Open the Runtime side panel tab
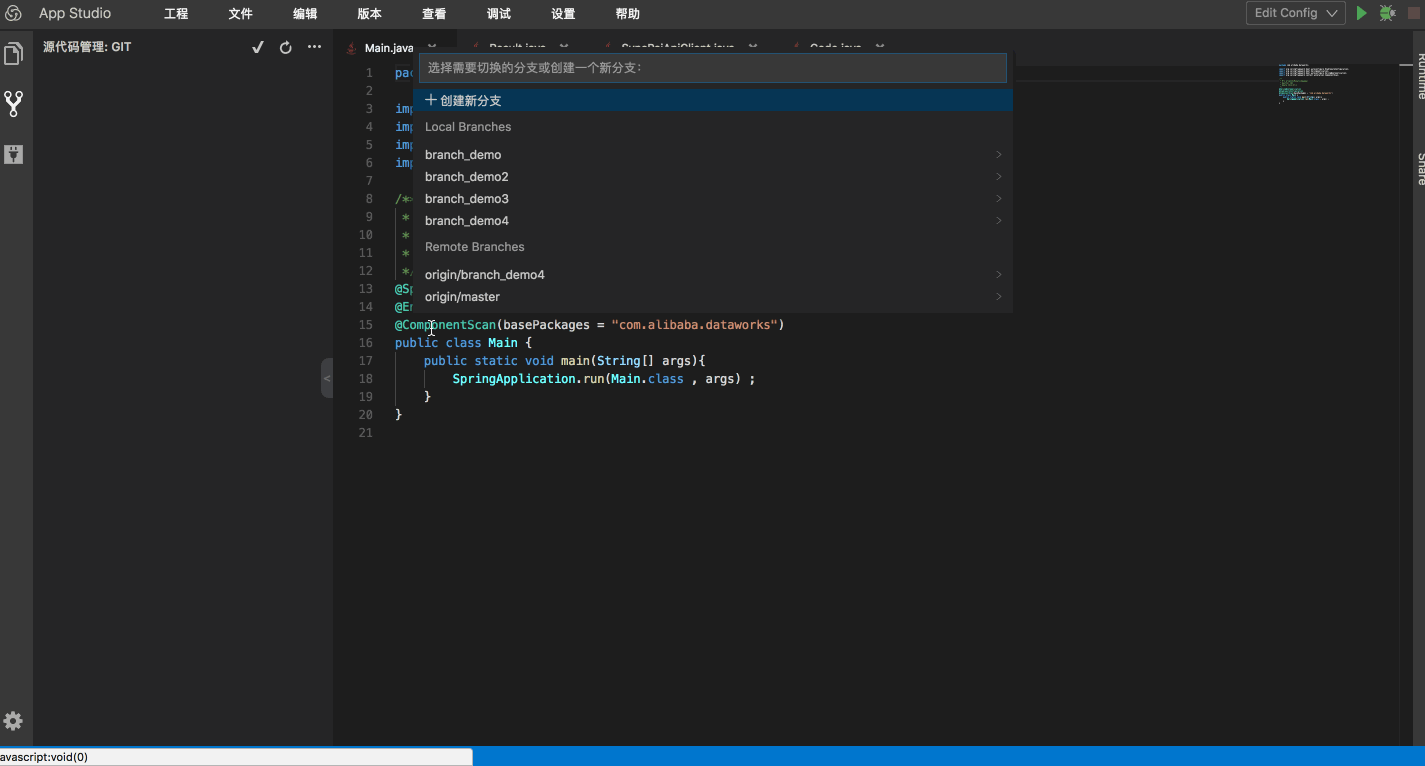 [x=1420, y=74]
